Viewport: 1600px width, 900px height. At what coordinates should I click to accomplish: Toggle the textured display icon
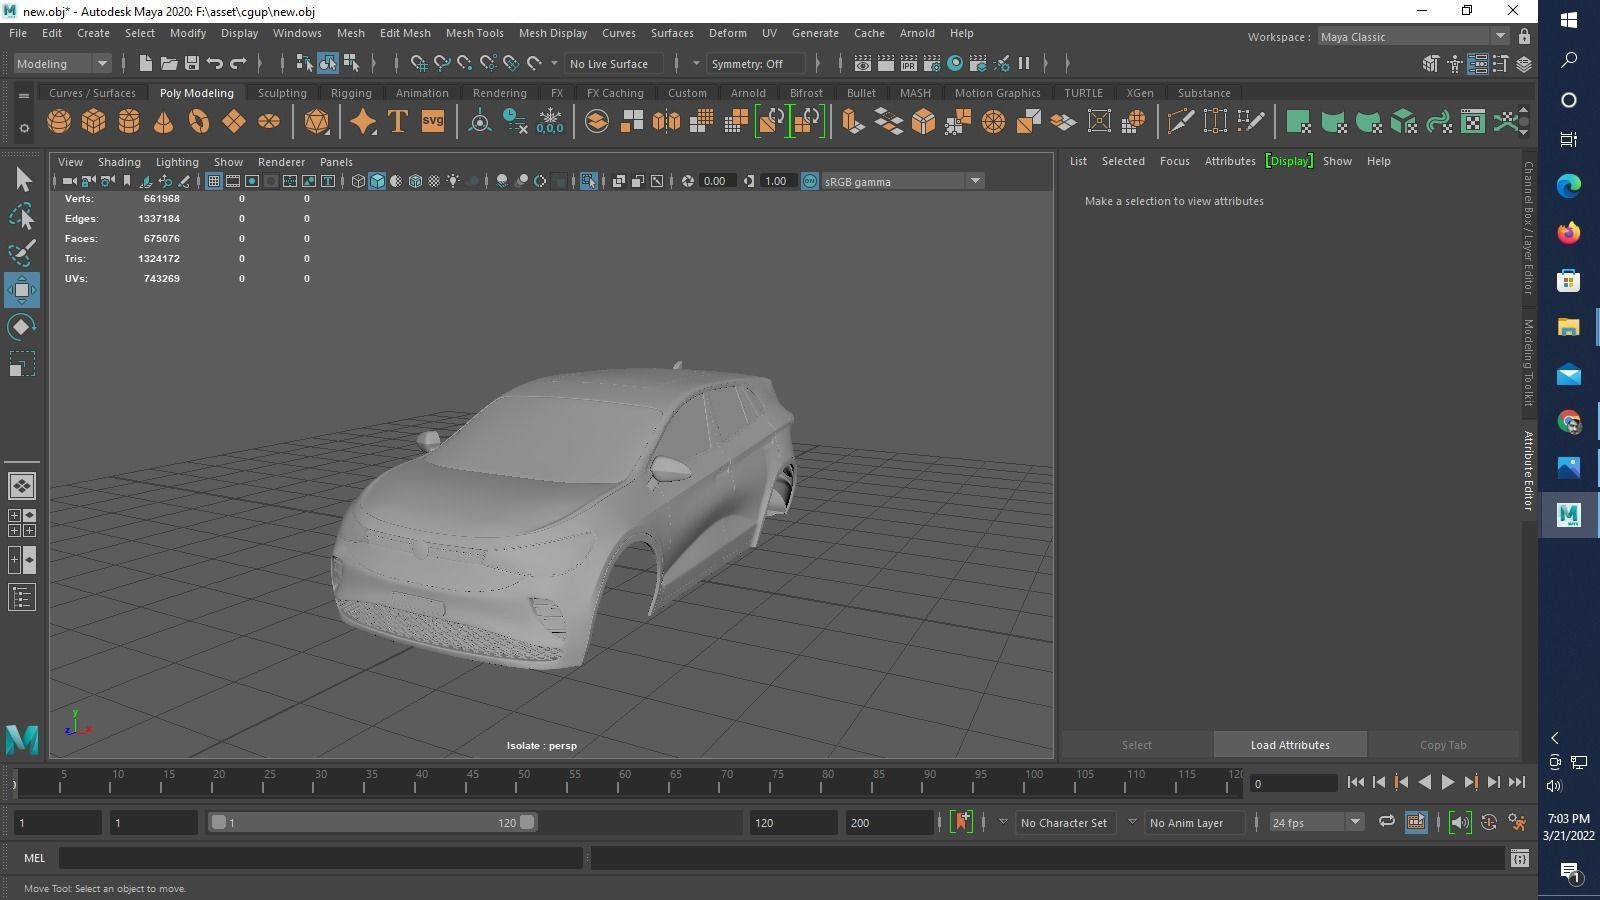(434, 181)
